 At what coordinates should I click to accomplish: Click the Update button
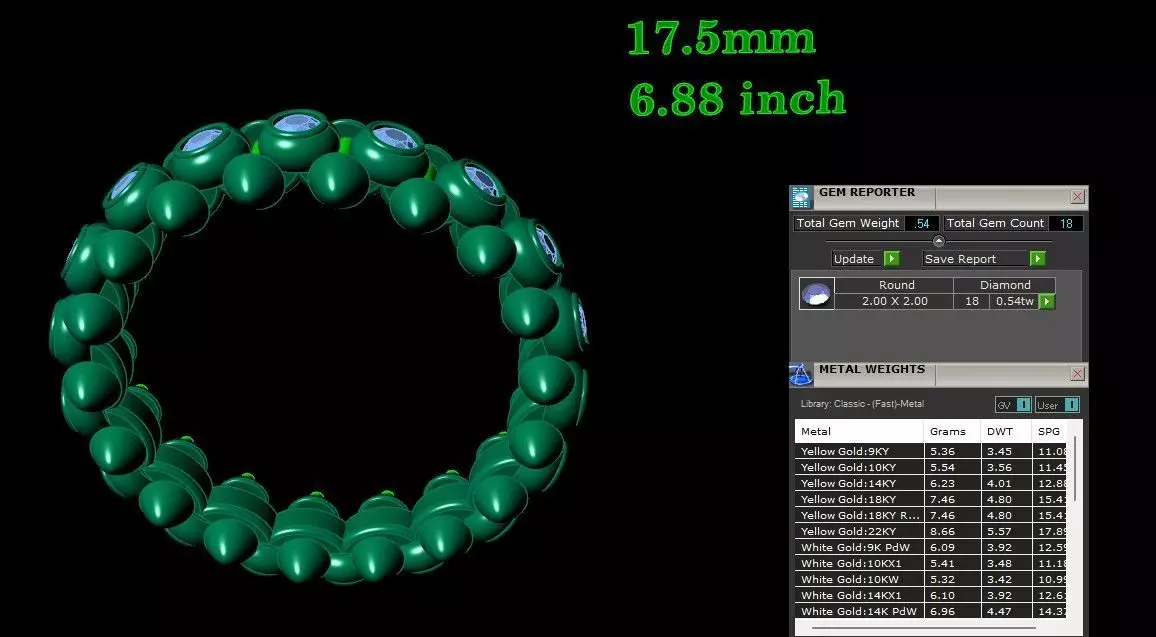pos(858,259)
